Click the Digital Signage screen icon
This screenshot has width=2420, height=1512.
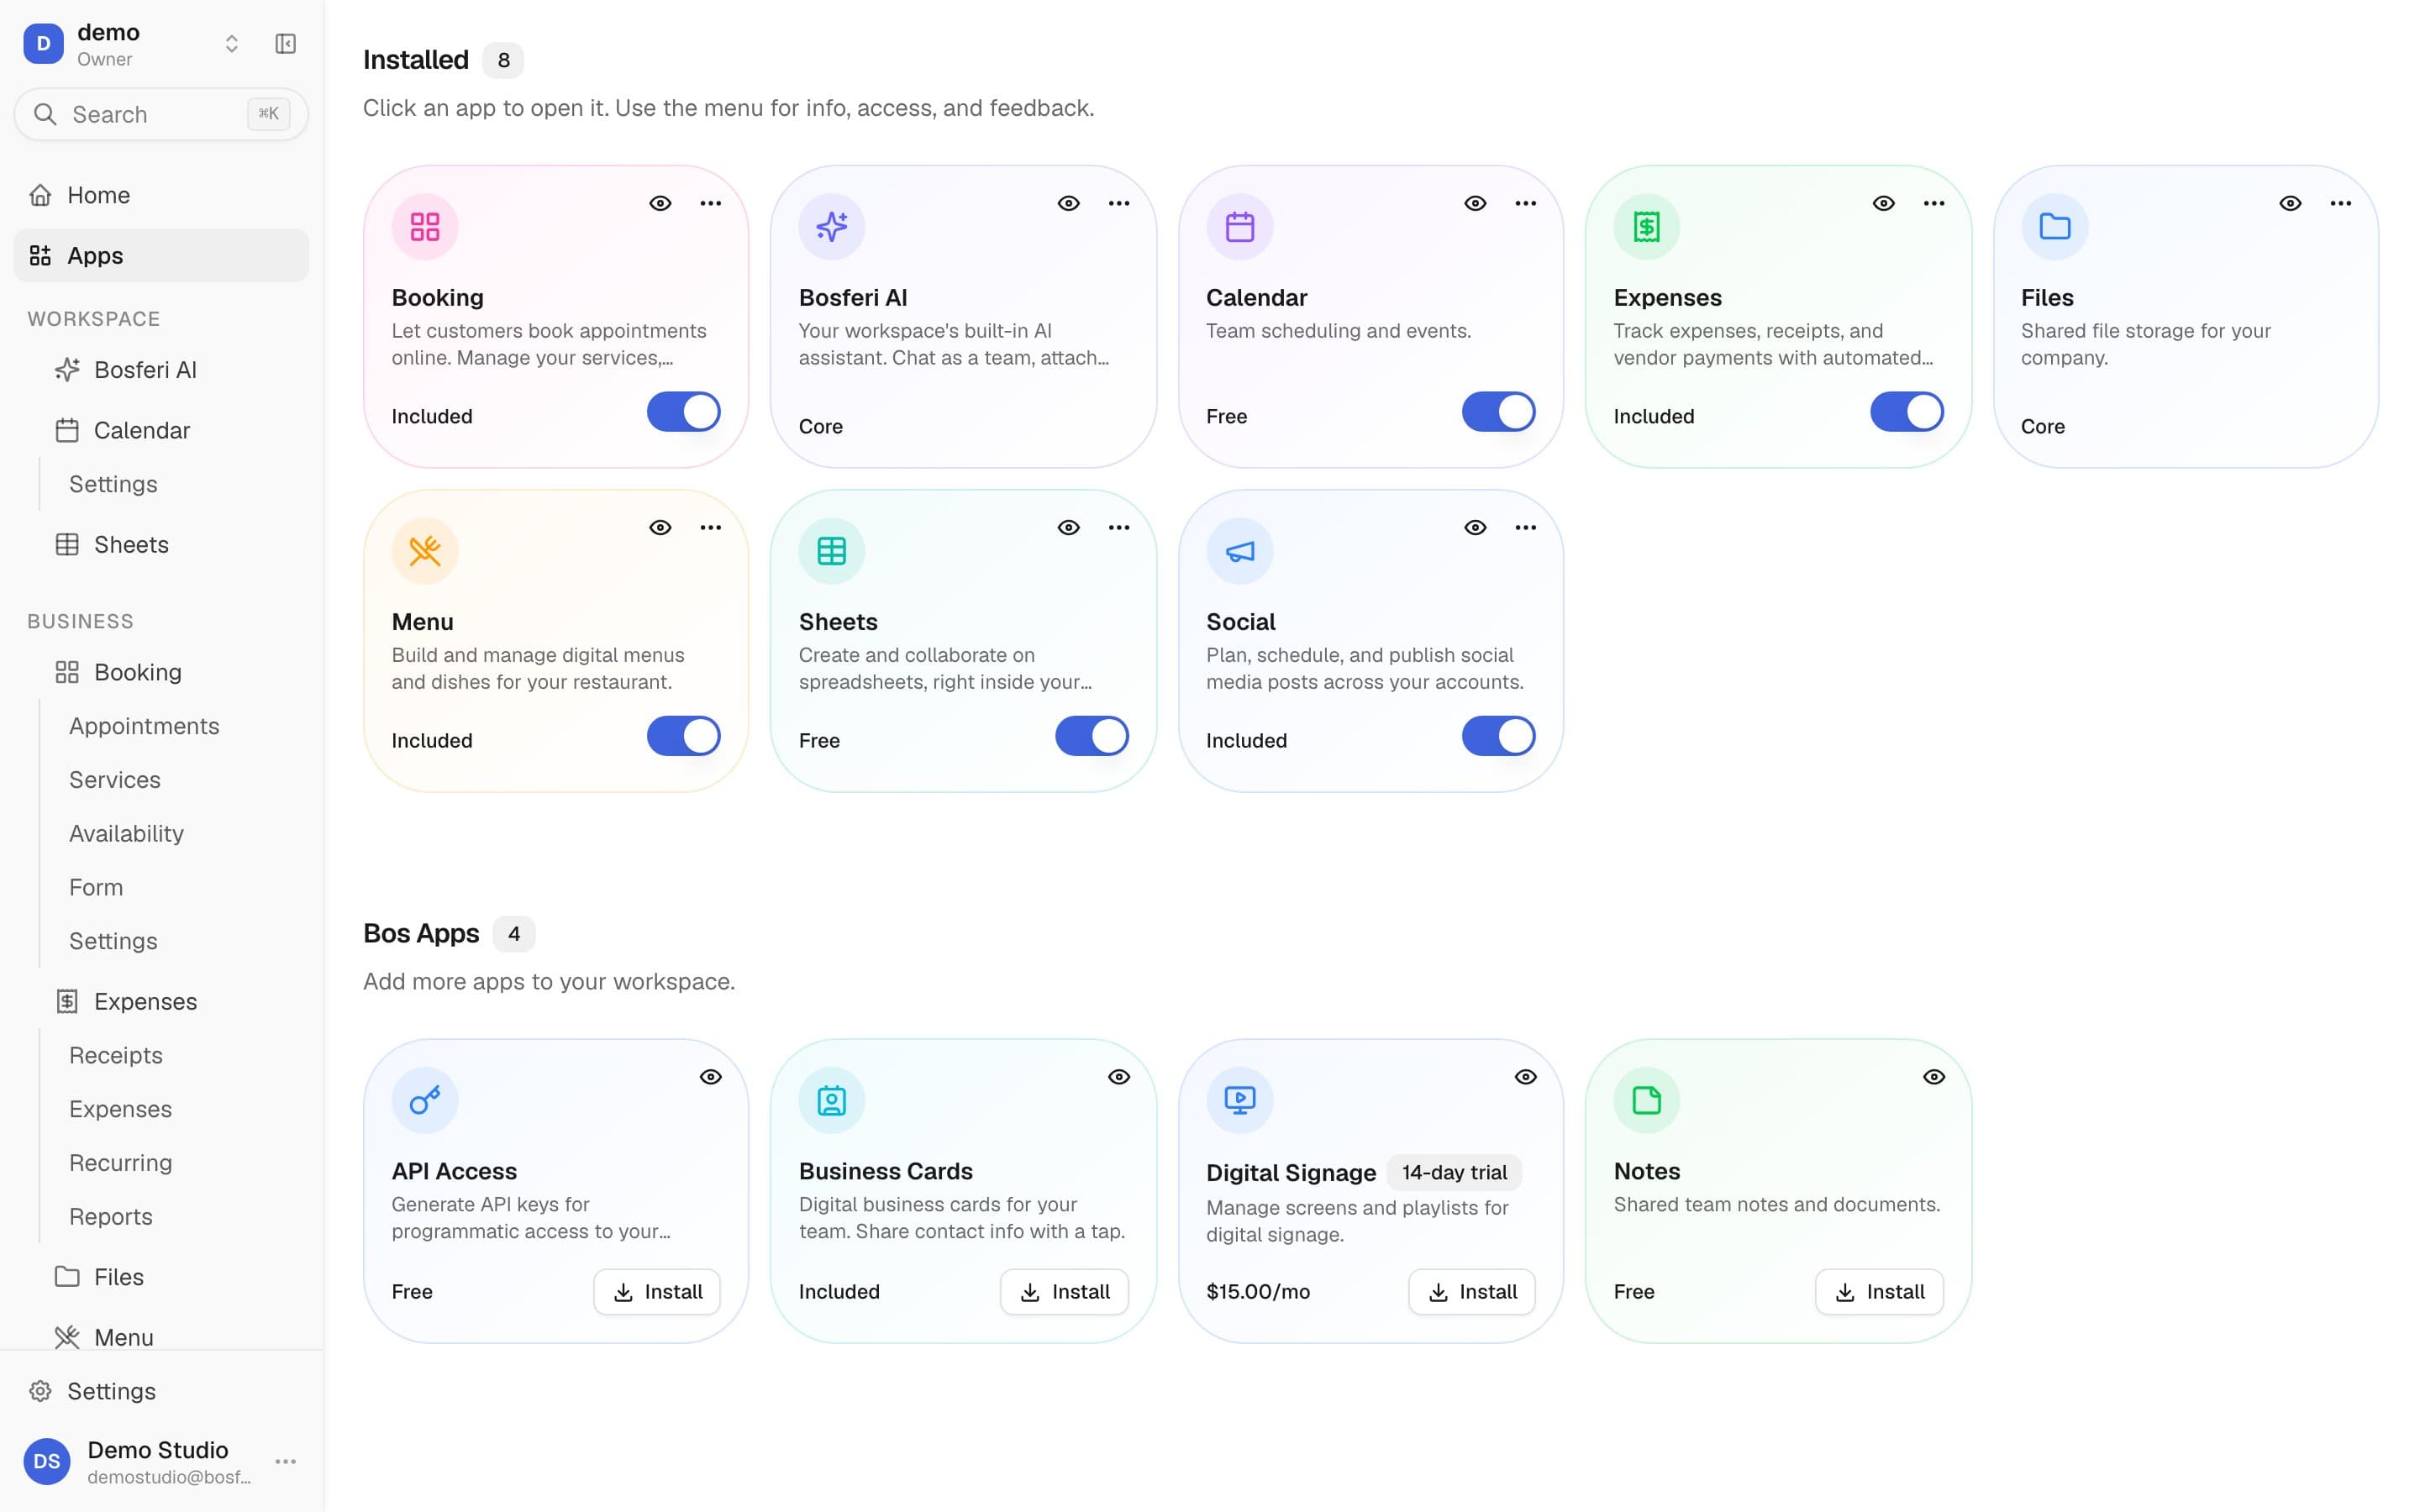pyautogui.click(x=1240, y=1101)
